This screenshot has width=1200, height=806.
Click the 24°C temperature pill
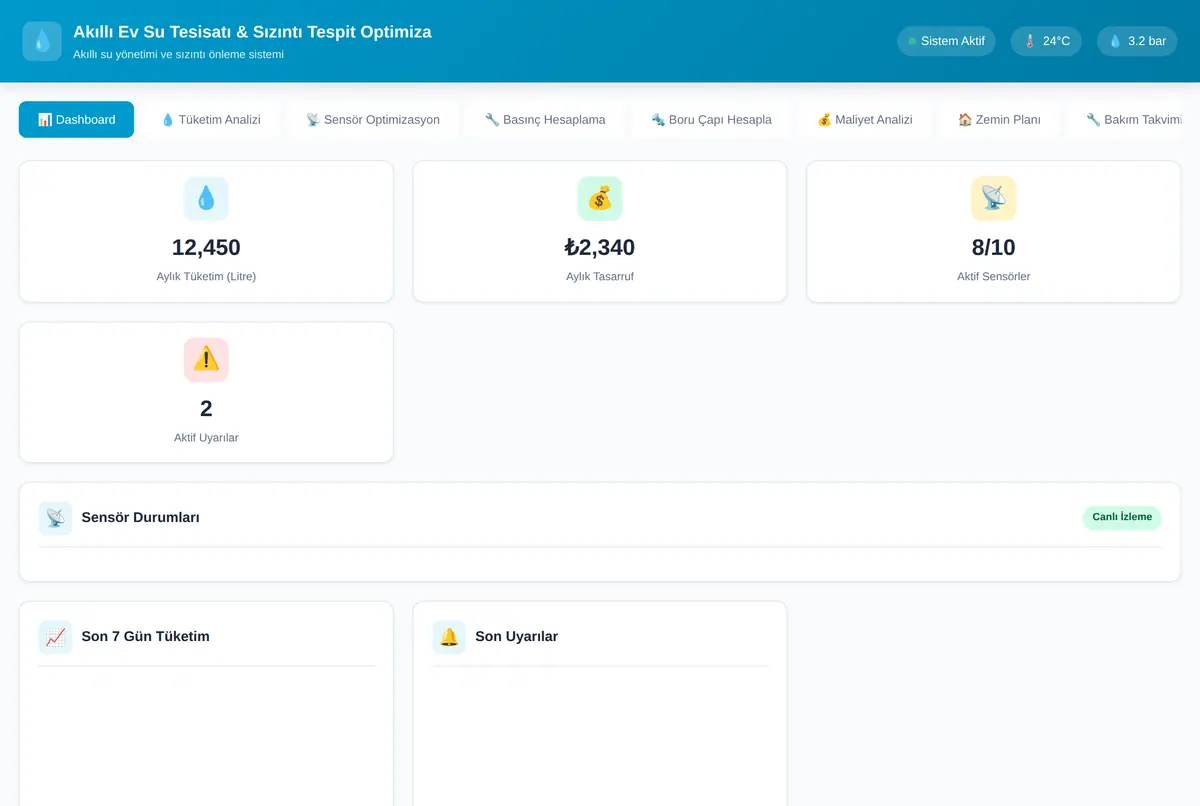coord(1046,41)
